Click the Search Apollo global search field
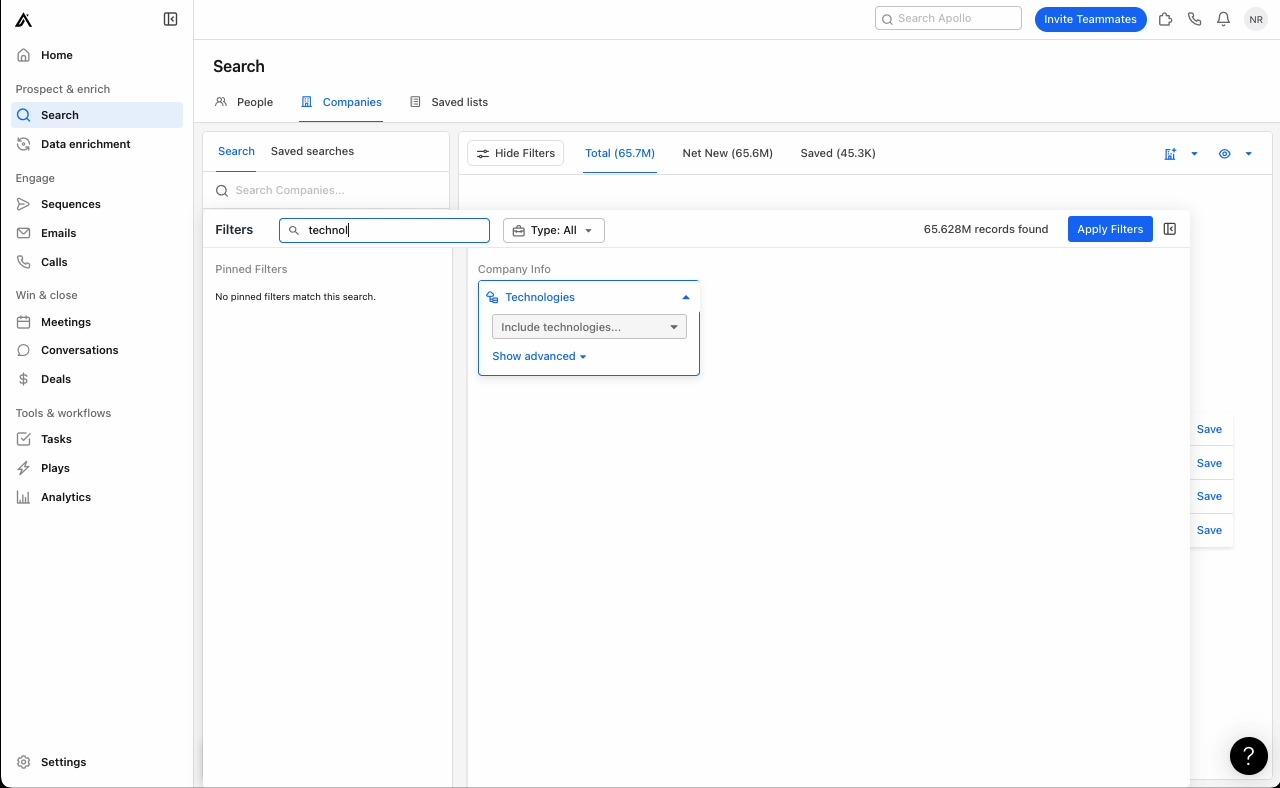The width and height of the screenshot is (1280, 788). point(948,18)
